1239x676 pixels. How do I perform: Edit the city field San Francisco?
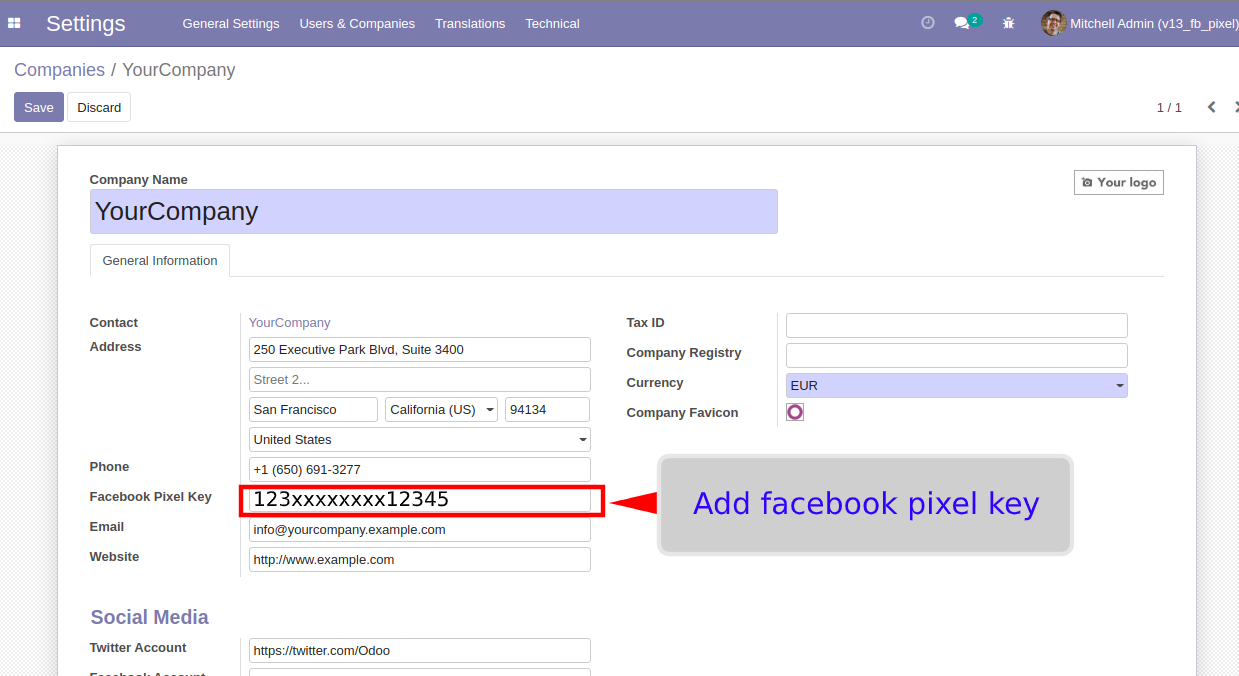pyautogui.click(x=313, y=410)
